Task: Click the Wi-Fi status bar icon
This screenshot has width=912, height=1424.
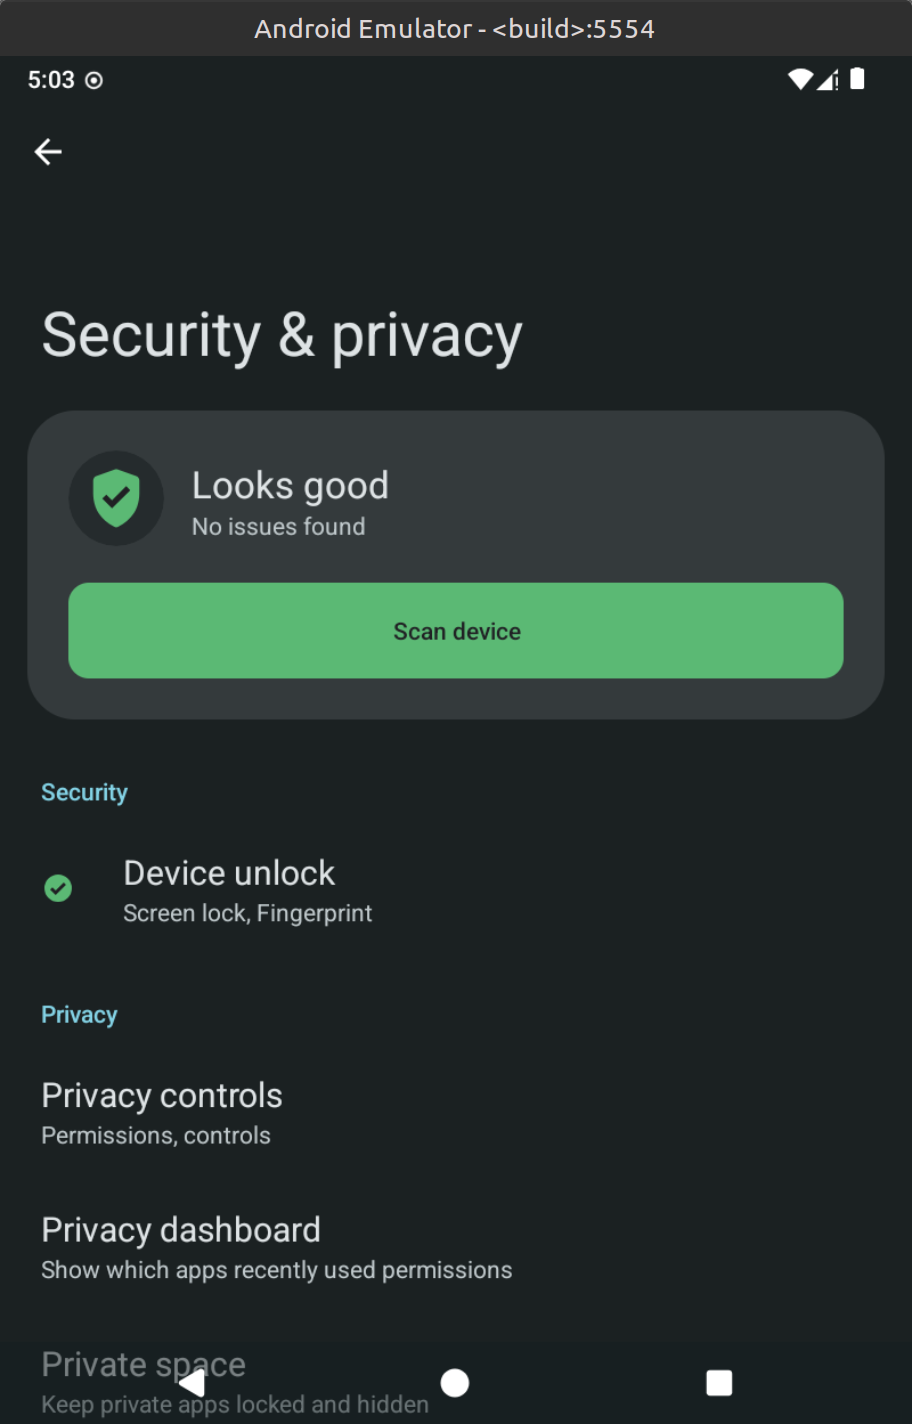Action: pyautogui.click(x=800, y=80)
